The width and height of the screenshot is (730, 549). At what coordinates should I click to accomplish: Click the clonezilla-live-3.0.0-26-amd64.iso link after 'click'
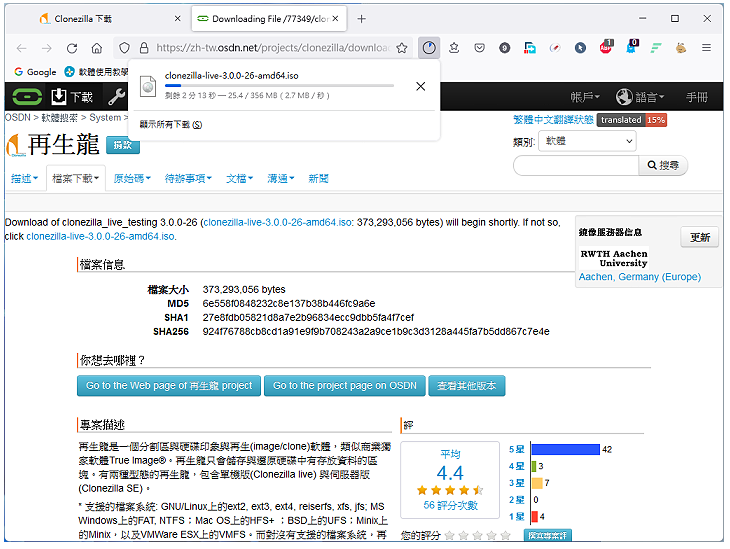pyautogui.click(x=100, y=236)
